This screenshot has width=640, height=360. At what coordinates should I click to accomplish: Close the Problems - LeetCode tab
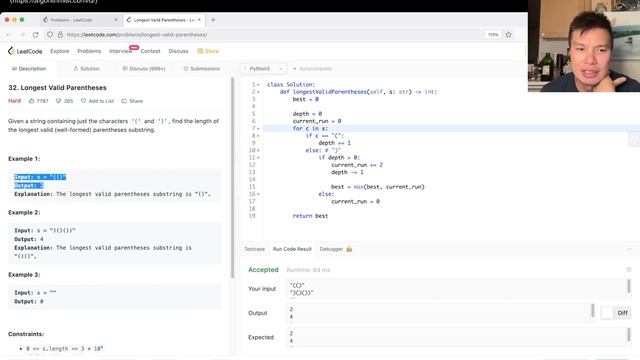pyautogui.click(x=116, y=20)
